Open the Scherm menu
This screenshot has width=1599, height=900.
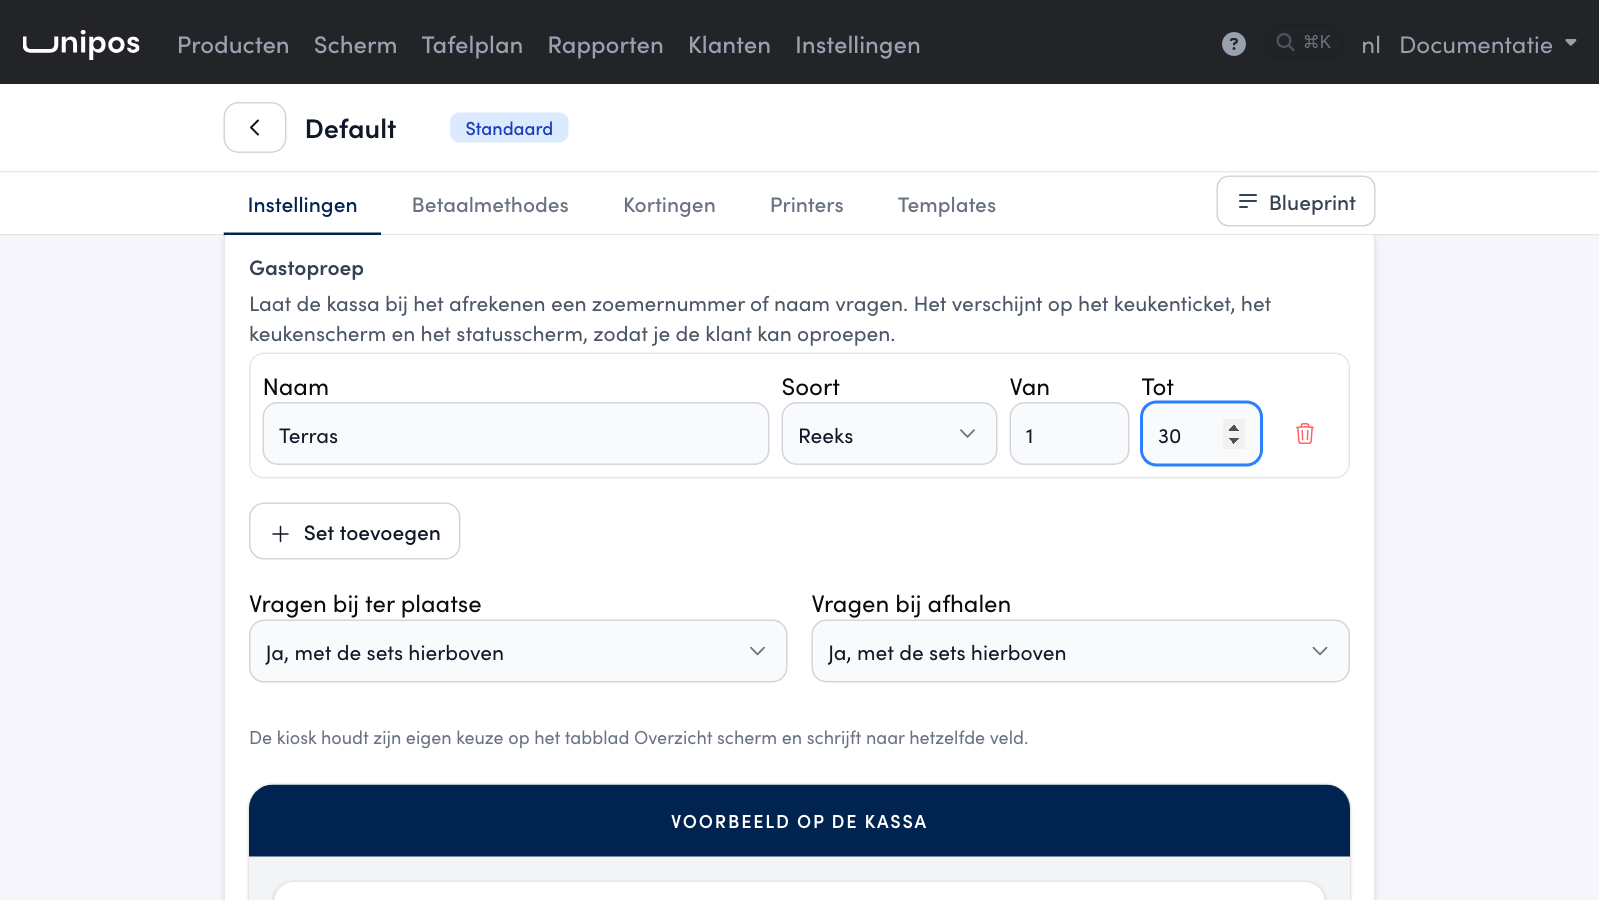[x=355, y=45]
